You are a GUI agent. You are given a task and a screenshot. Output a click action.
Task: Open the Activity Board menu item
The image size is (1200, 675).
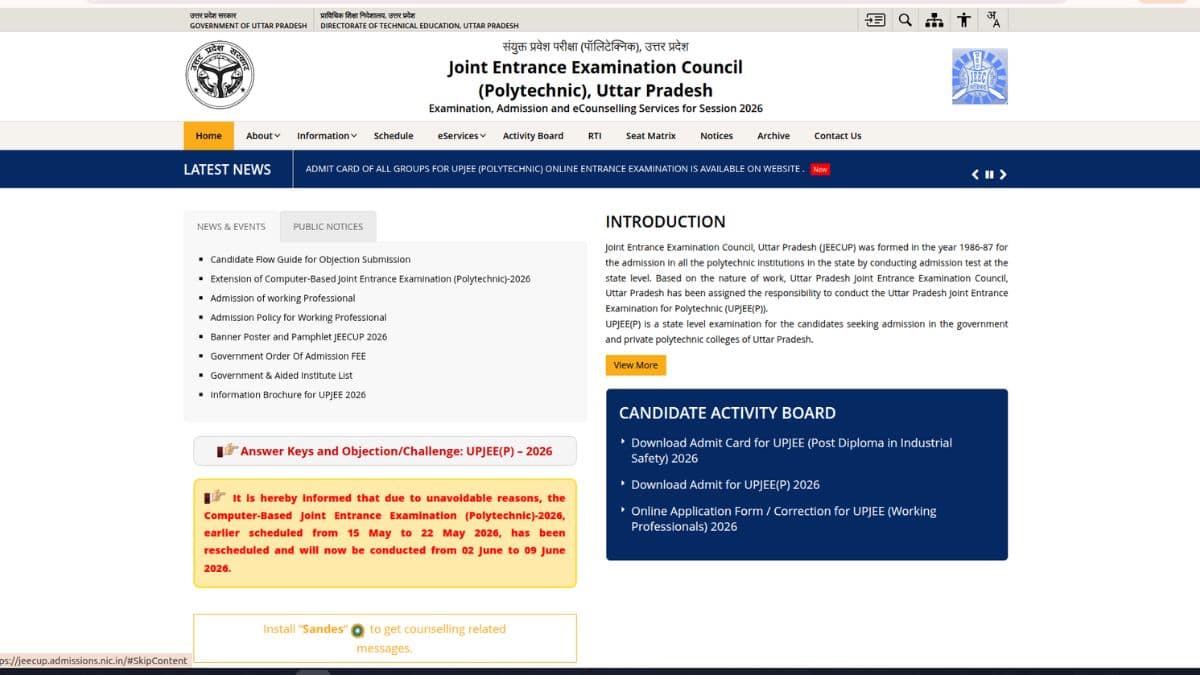(x=533, y=136)
